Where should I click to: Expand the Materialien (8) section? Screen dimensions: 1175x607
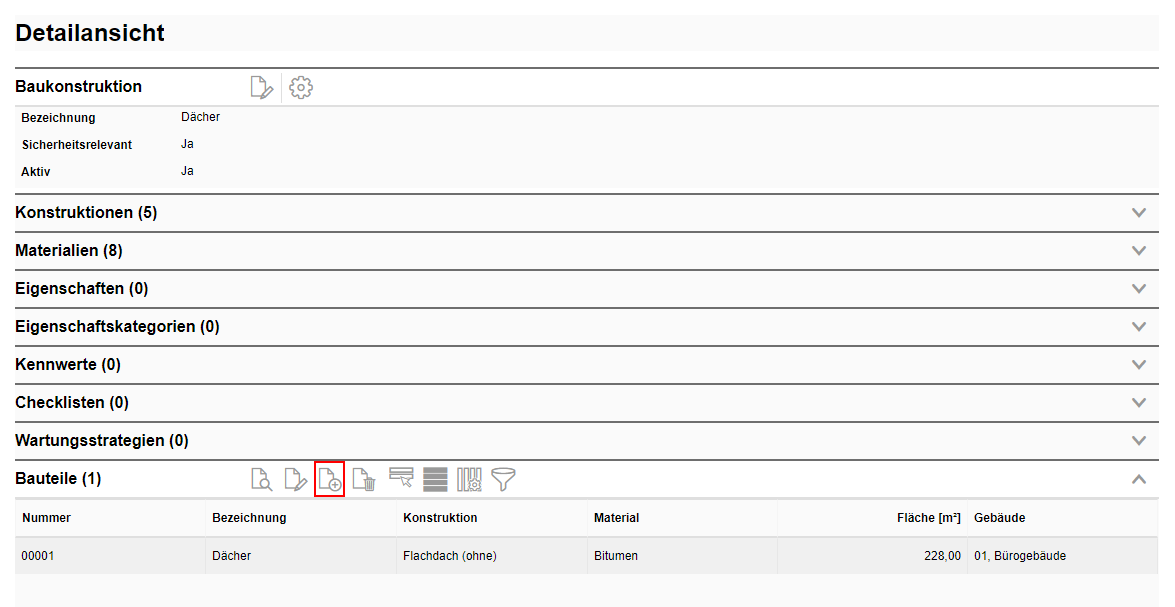(x=1138, y=251)
